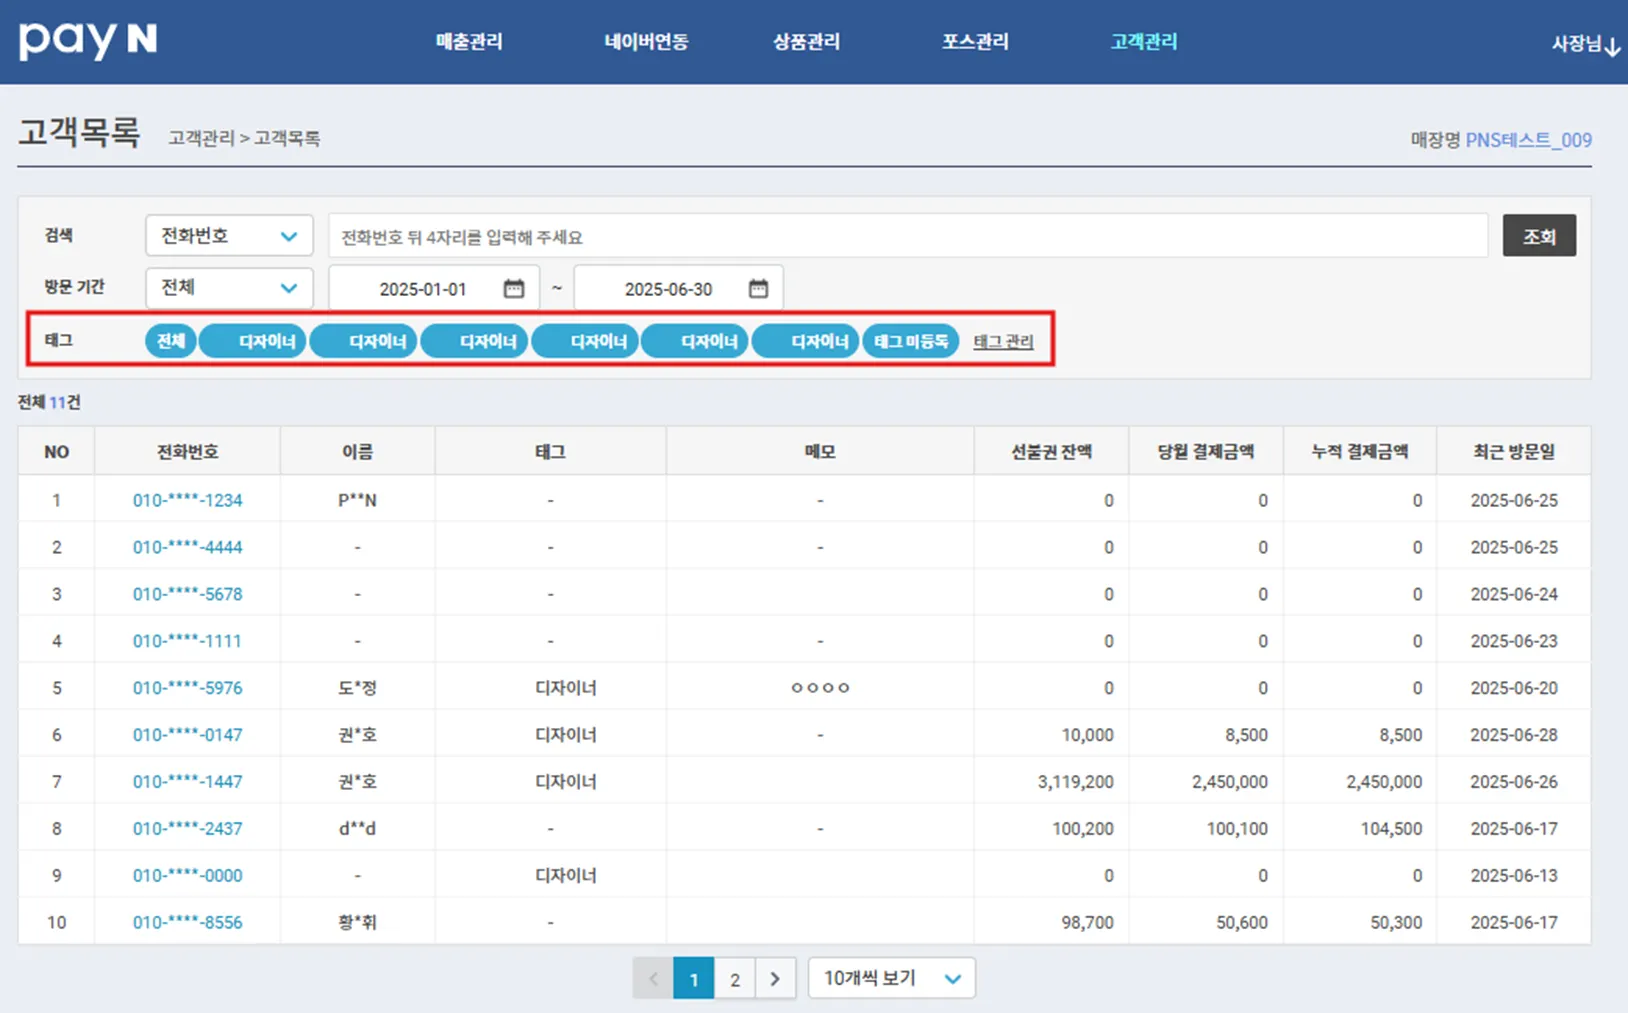Screen dimensions: 1628x1013
Task: Open customer 010-****-1447
Action: [x=187, y=782]
